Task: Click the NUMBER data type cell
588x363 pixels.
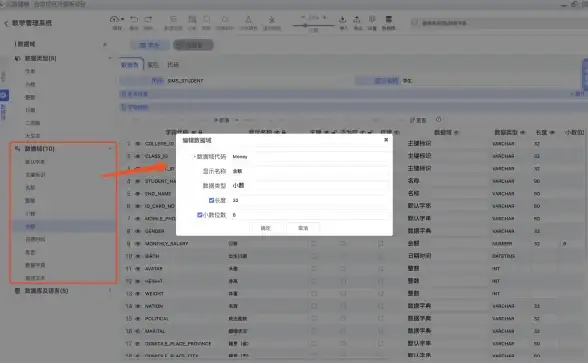Action: [x=502, y=243]
